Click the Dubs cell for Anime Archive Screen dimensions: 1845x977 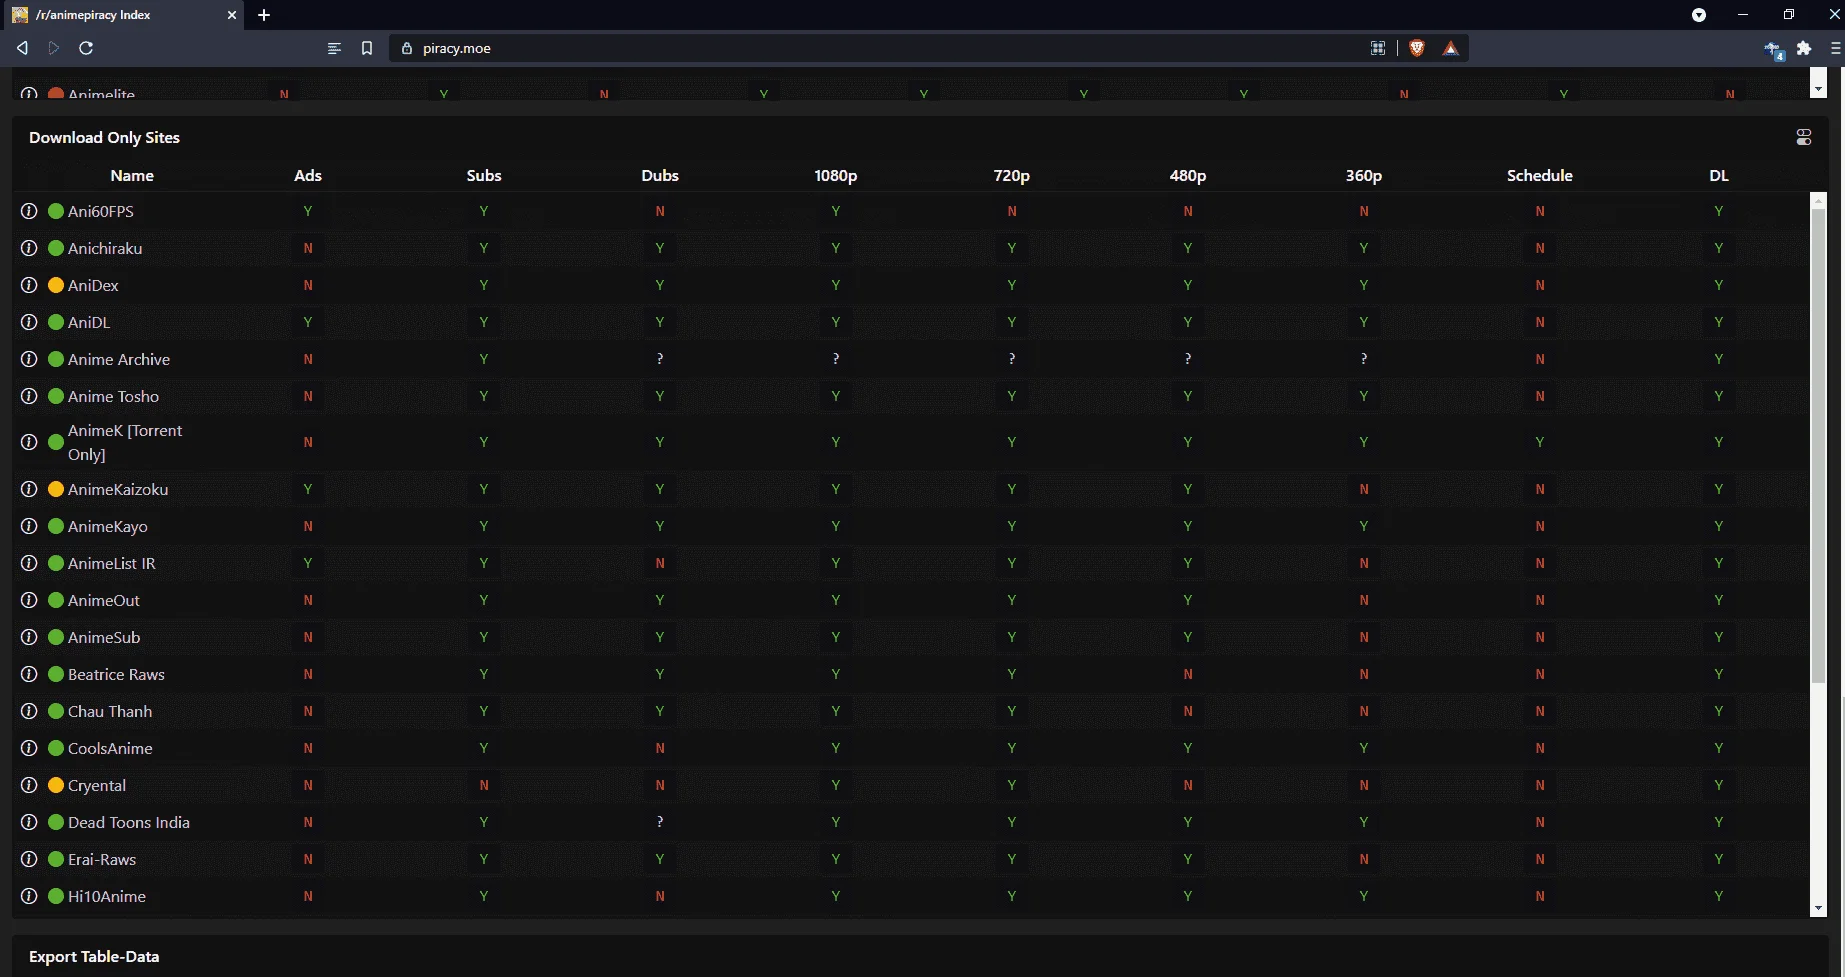660,359
